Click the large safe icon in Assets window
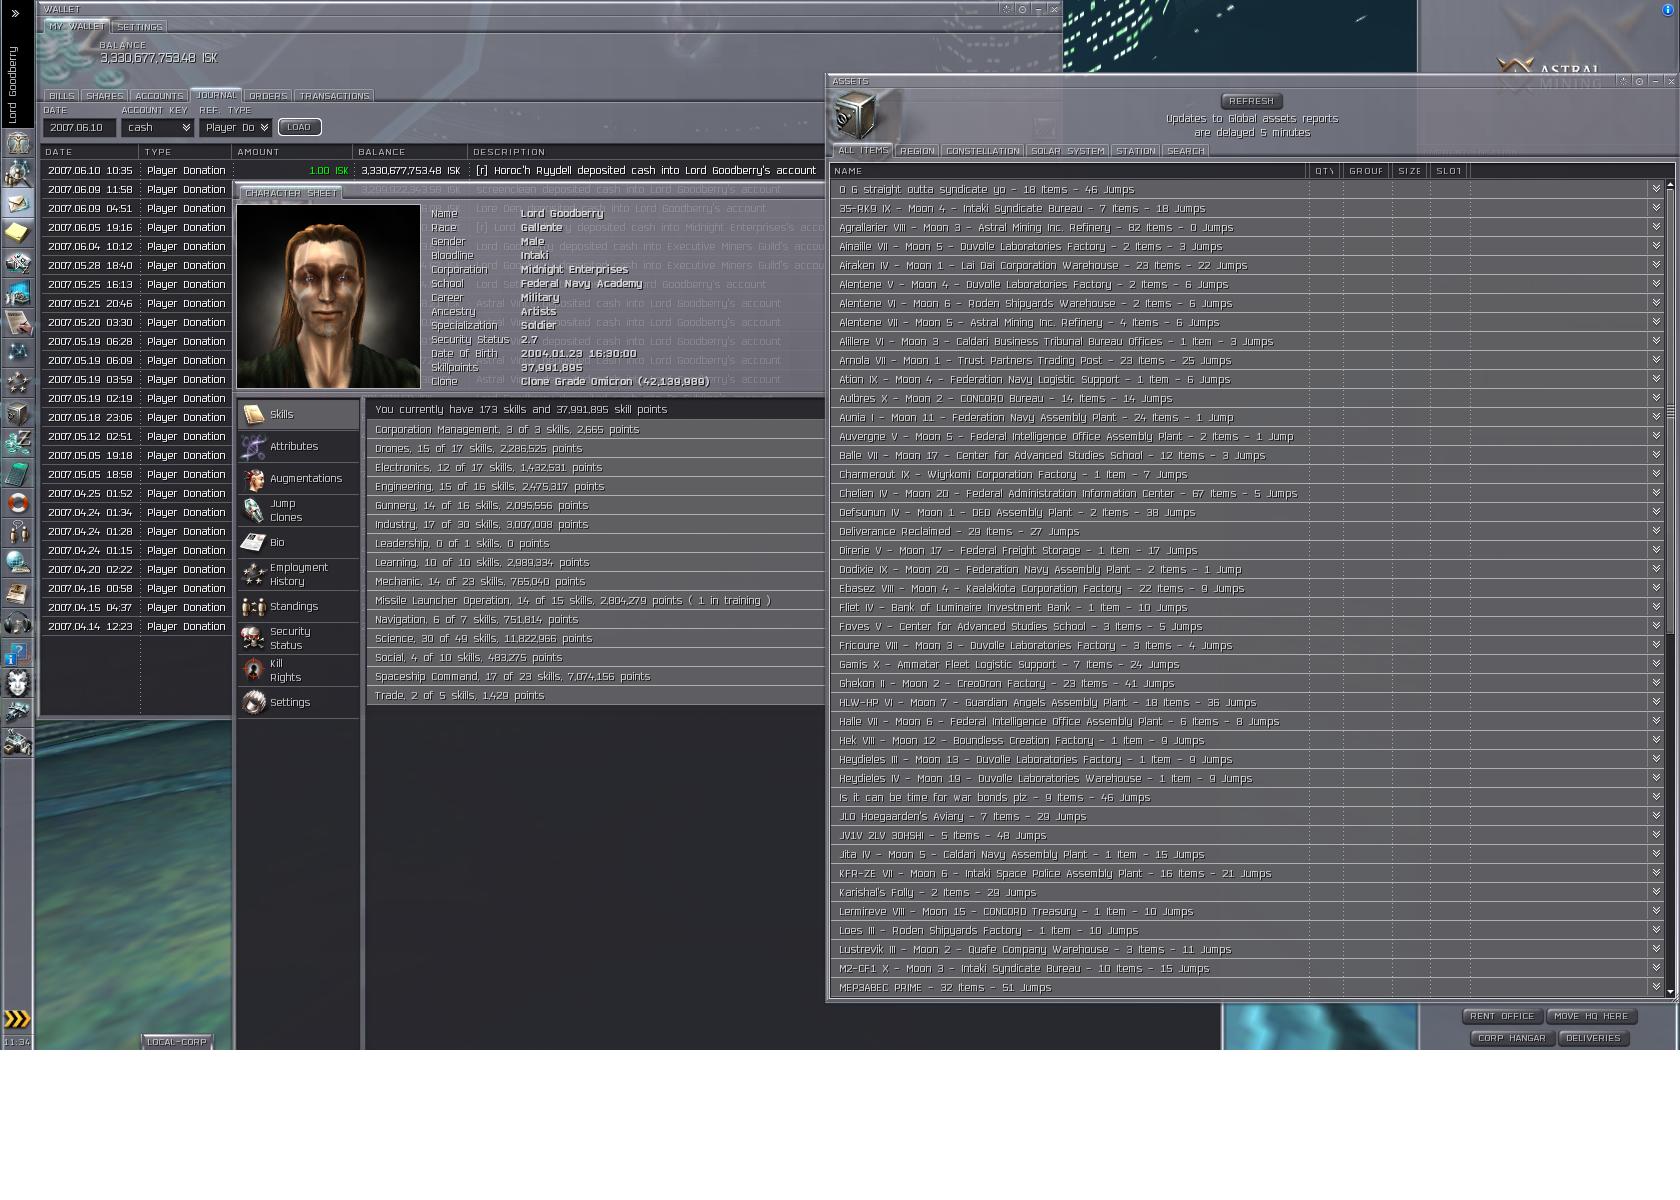Viewport: 1680px width, 1200px height. (x=855, y=115)
